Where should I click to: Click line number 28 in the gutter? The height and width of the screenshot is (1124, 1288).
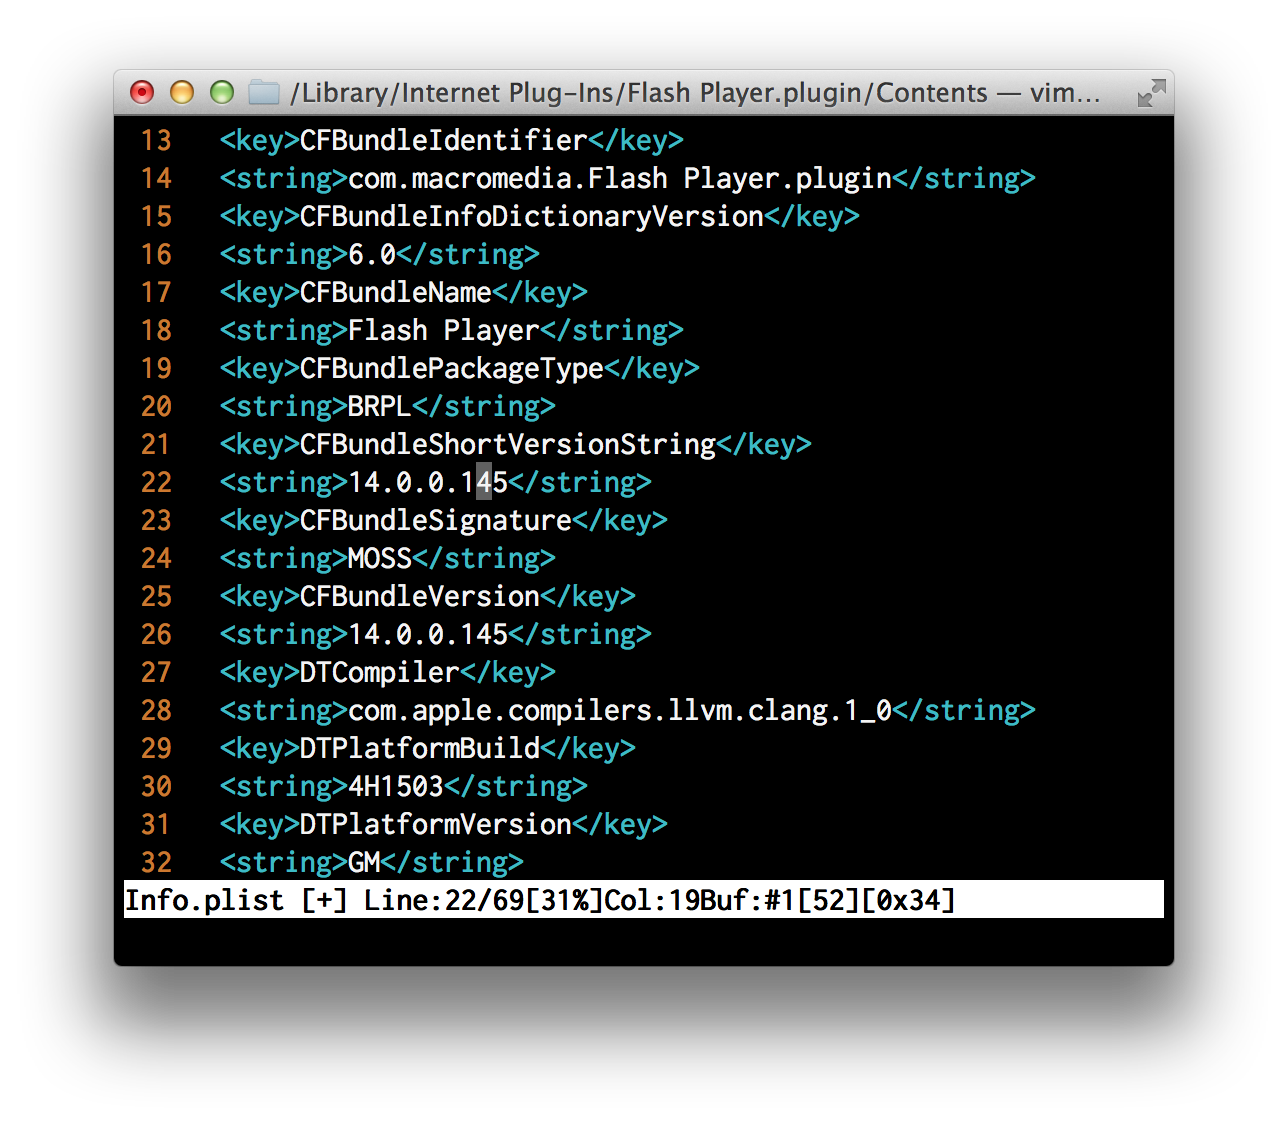156,710
